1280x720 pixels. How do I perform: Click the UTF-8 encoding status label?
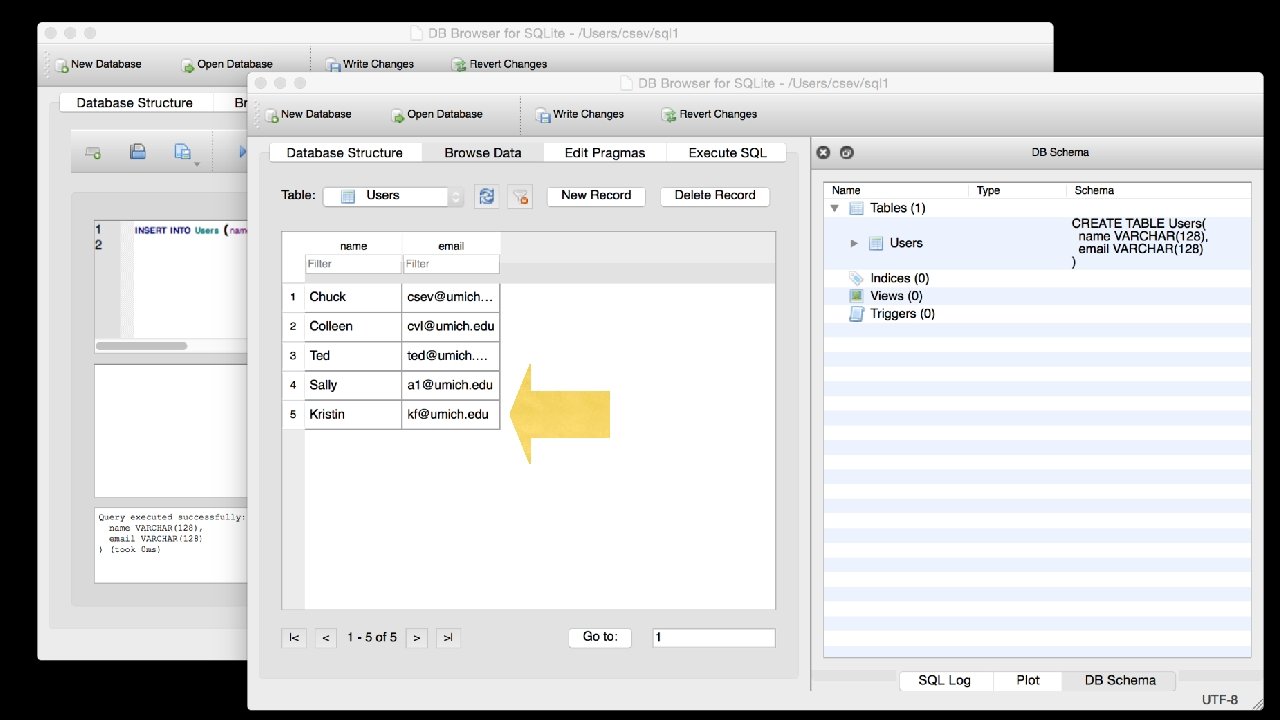coord(1220,700)
